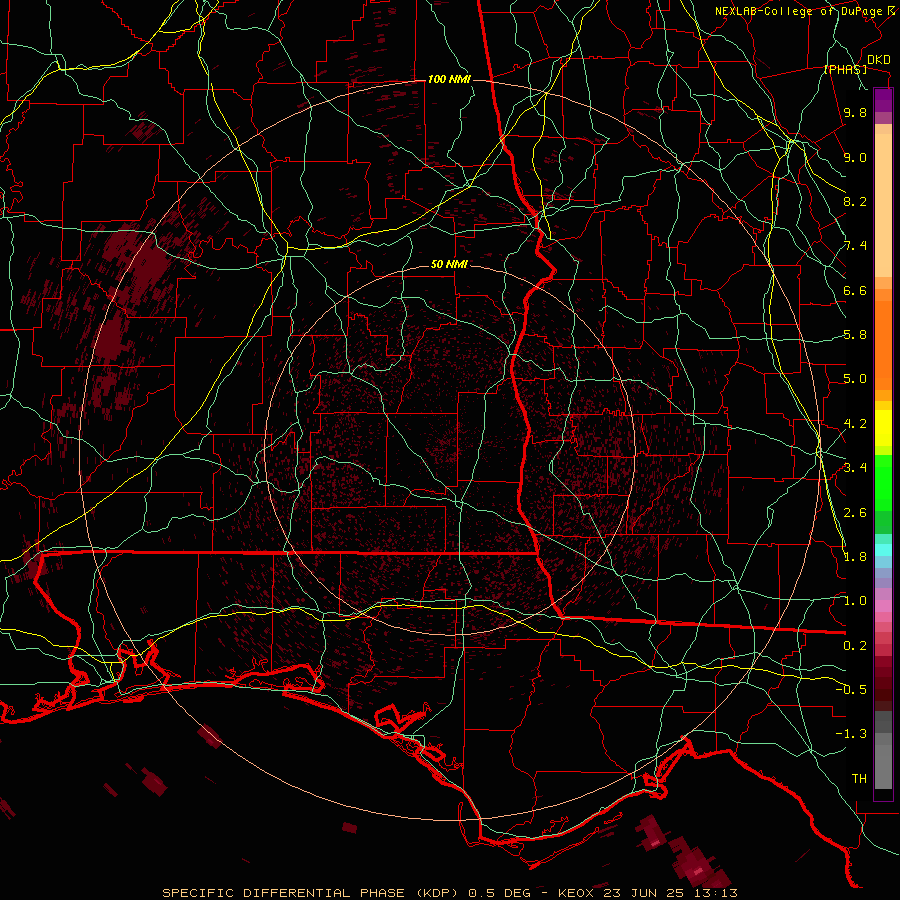Screen dimensions: 900x900
Task: Click the 2.6 scale value
Action: 855,512
